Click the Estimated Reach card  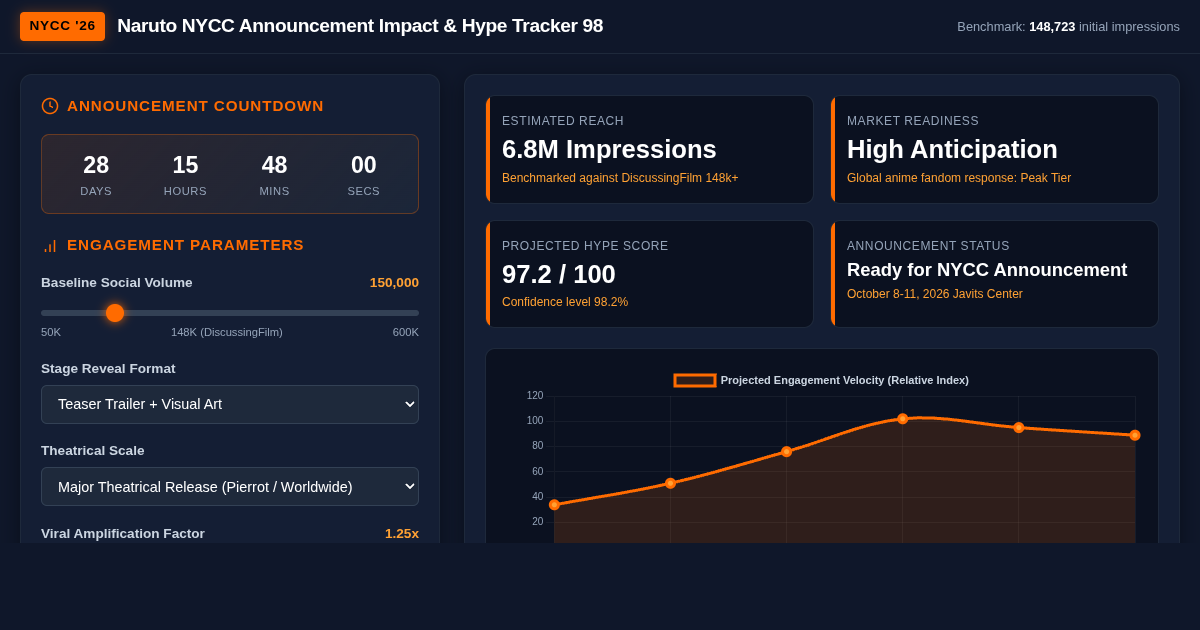650,149
